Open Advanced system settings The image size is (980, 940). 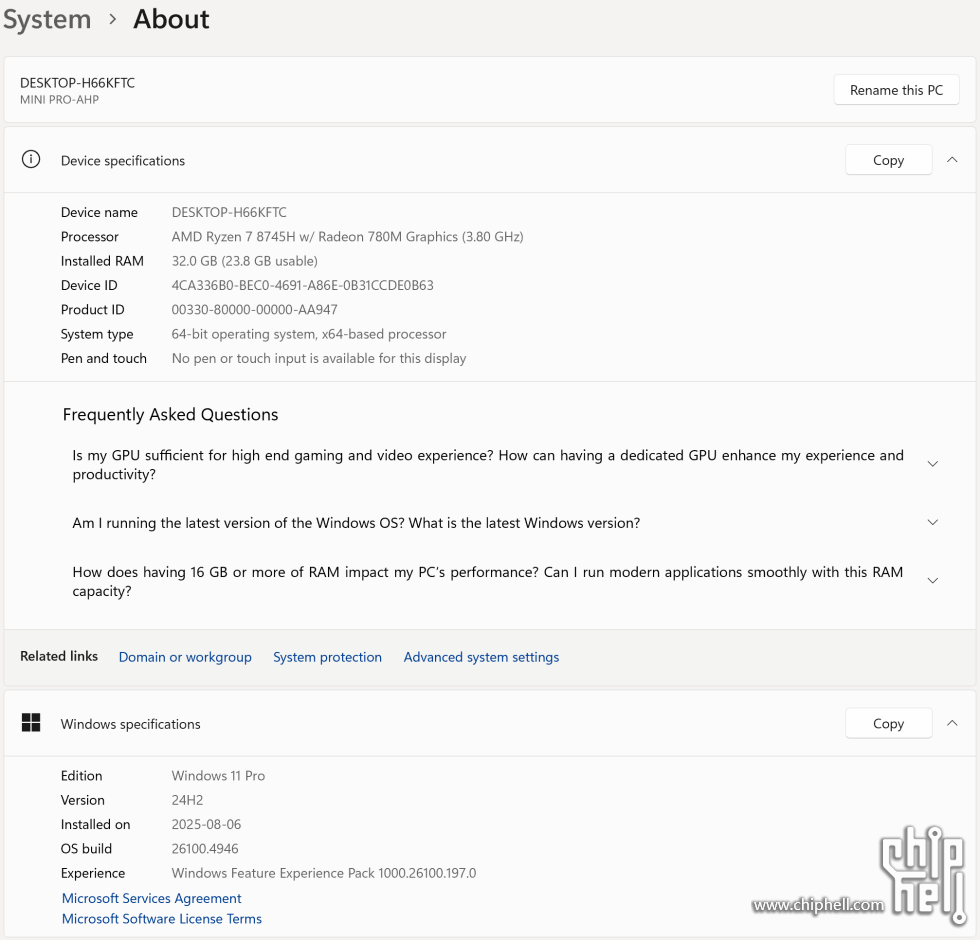coord(481,657)
